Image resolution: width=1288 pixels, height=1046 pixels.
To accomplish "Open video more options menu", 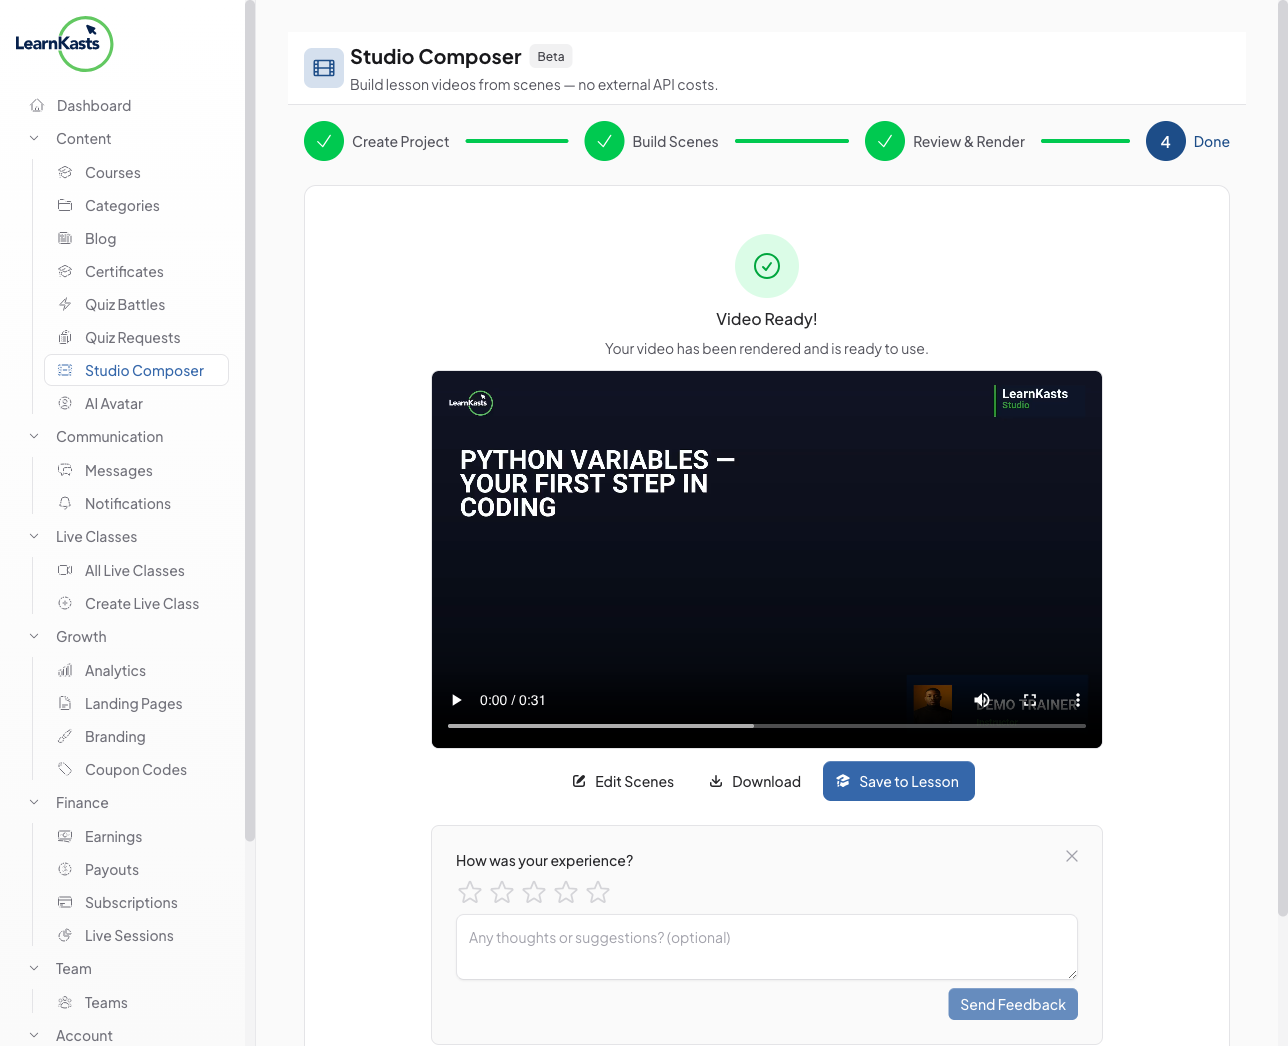I will [x=1077, y=700].
